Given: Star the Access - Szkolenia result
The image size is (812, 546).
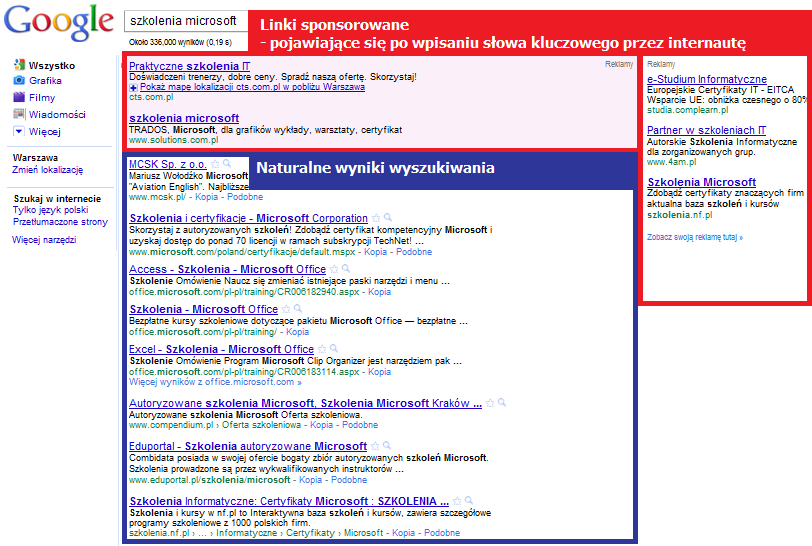Looking at the screenshot, I should (334, 268).
